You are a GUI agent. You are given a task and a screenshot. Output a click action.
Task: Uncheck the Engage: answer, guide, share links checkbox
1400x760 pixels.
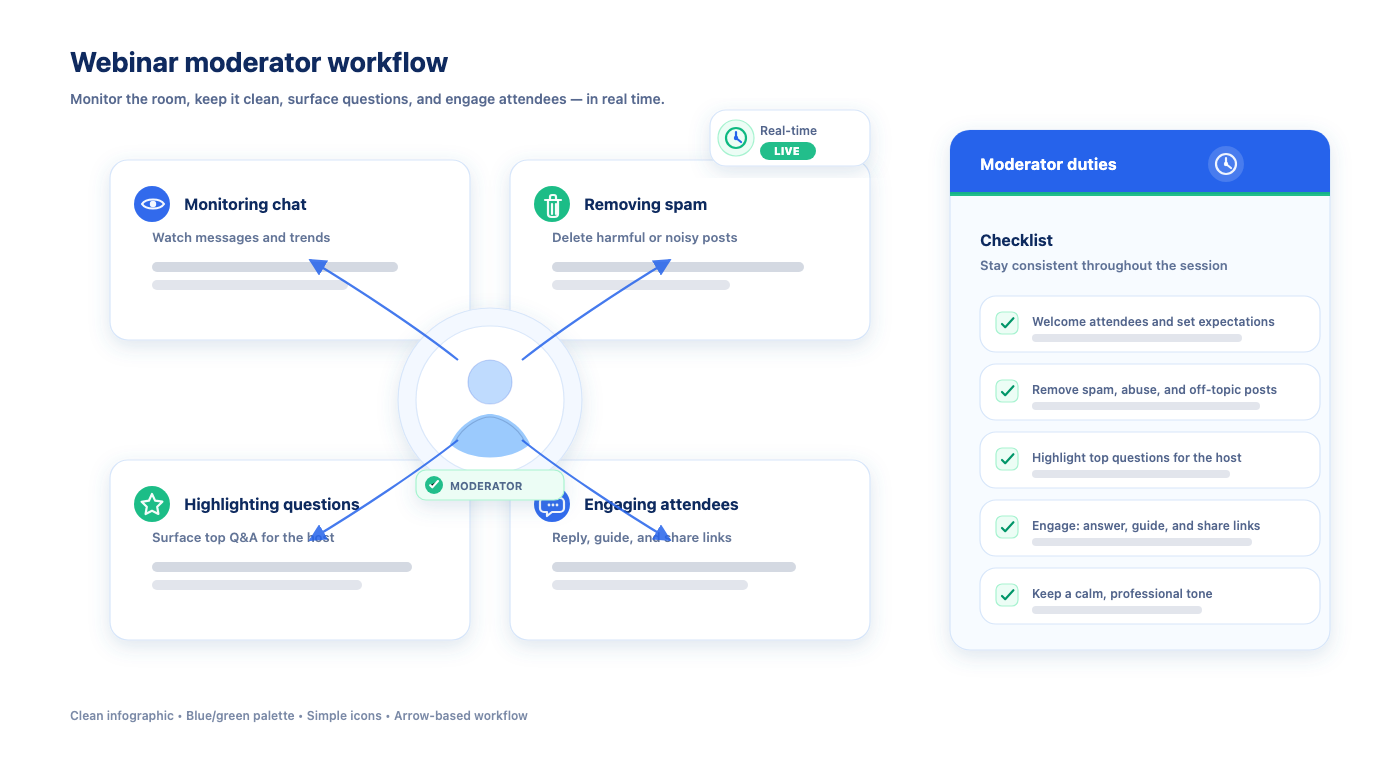tap(1007, 527)
